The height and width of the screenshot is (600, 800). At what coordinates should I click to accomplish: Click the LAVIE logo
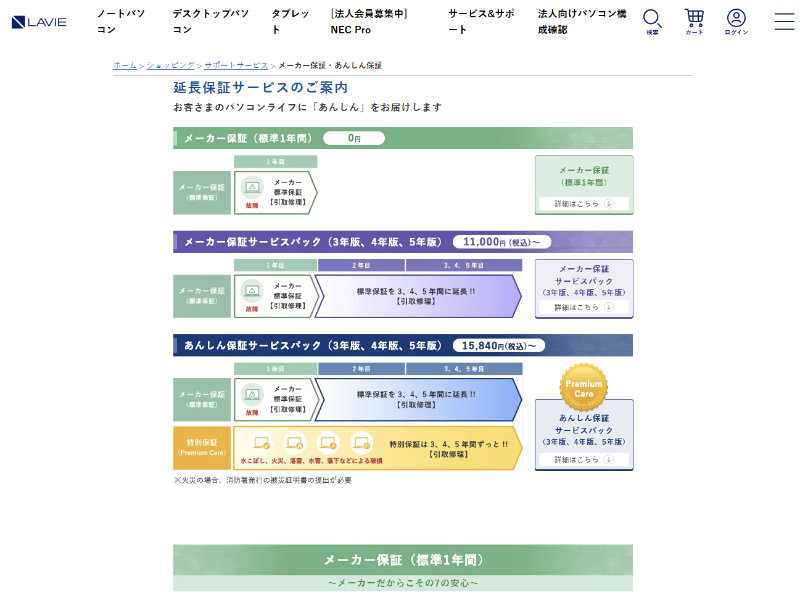pos(39,21)
